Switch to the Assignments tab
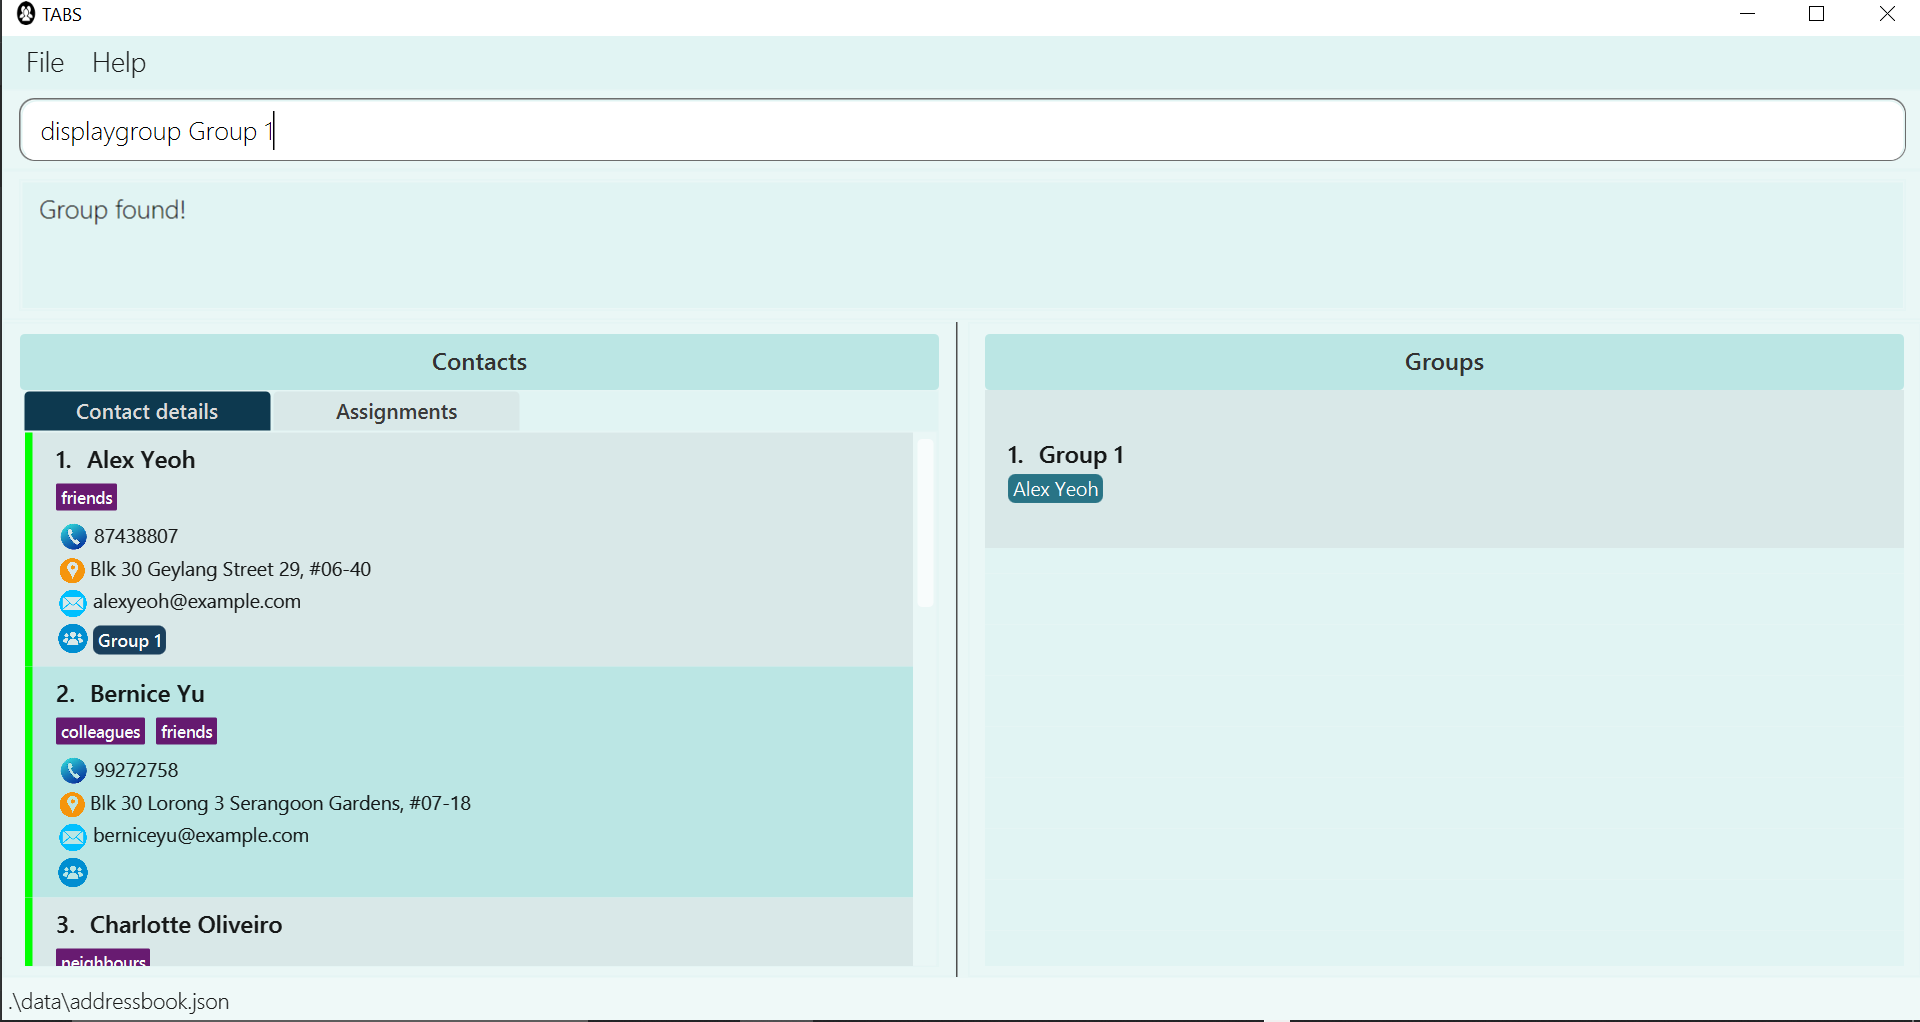The width and height of the screenshot is (1920, 1022). point(396,411)
